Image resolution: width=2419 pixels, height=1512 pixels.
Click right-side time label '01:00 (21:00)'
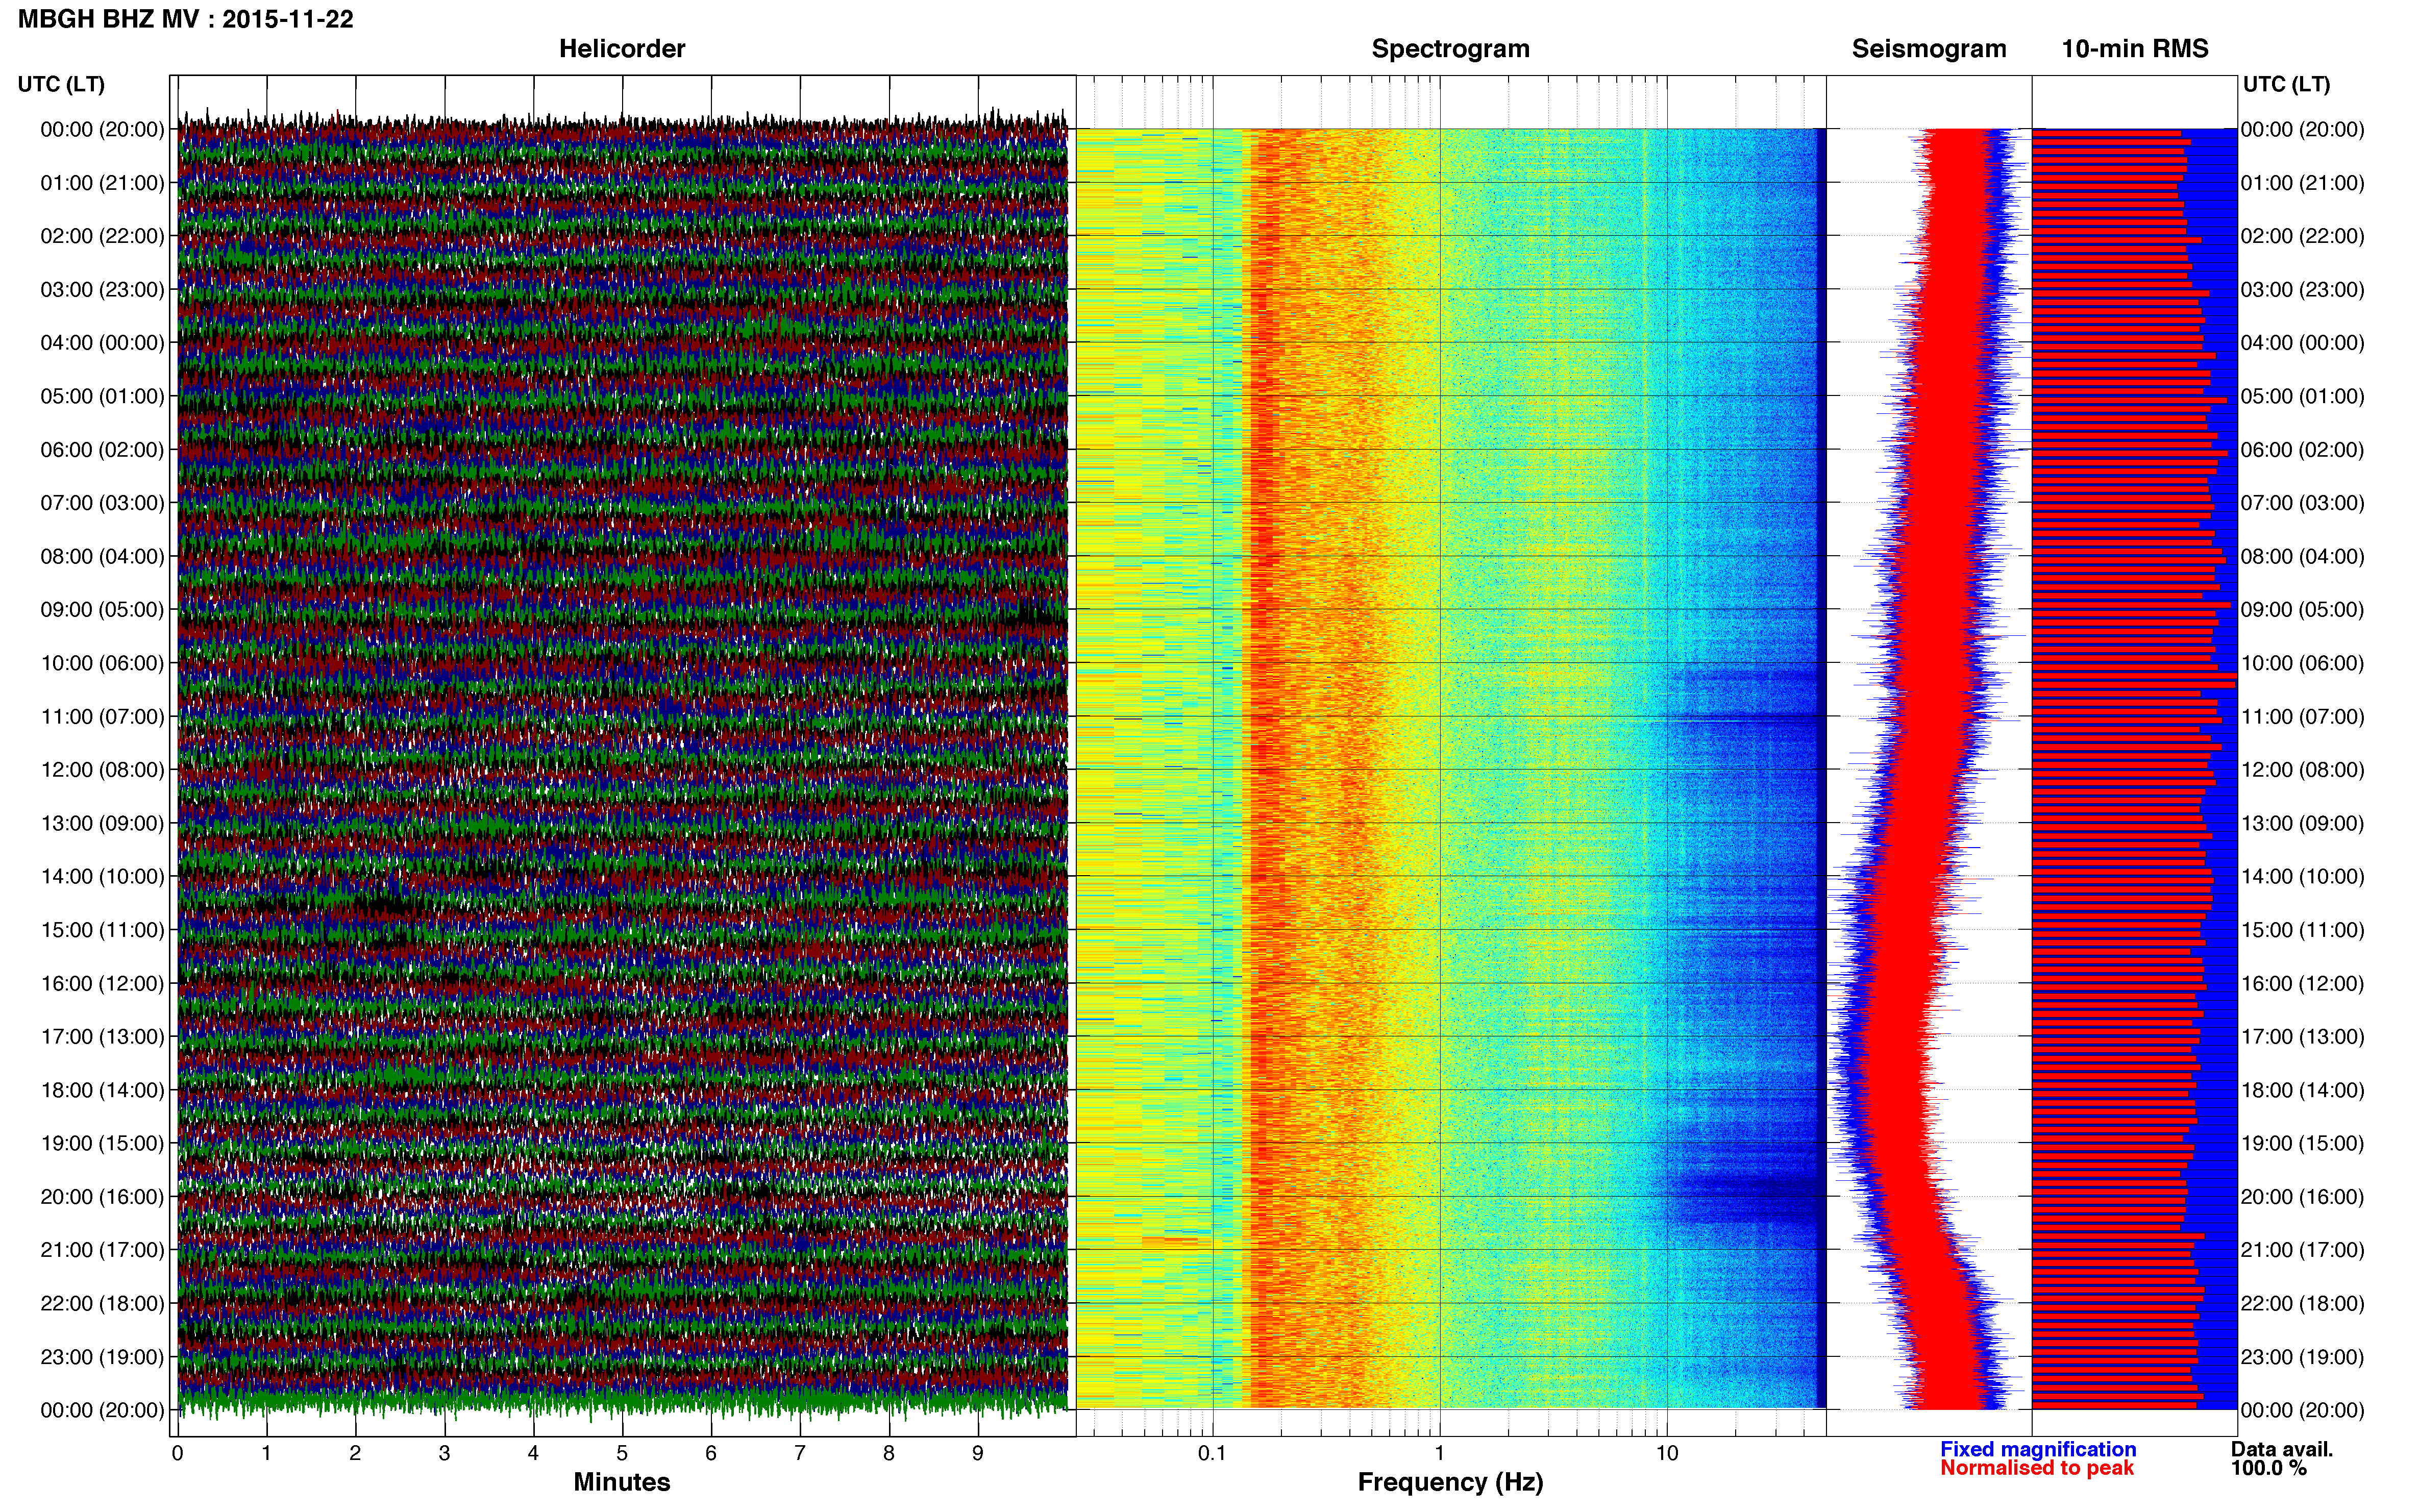(x=2303, y=183)
